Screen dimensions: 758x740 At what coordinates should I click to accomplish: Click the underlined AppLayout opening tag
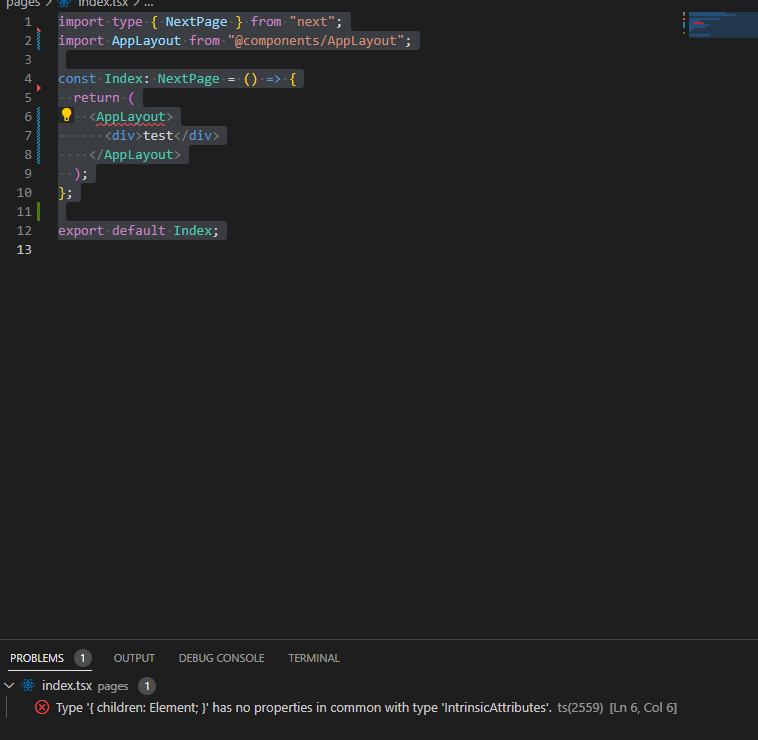pos(131,117)
